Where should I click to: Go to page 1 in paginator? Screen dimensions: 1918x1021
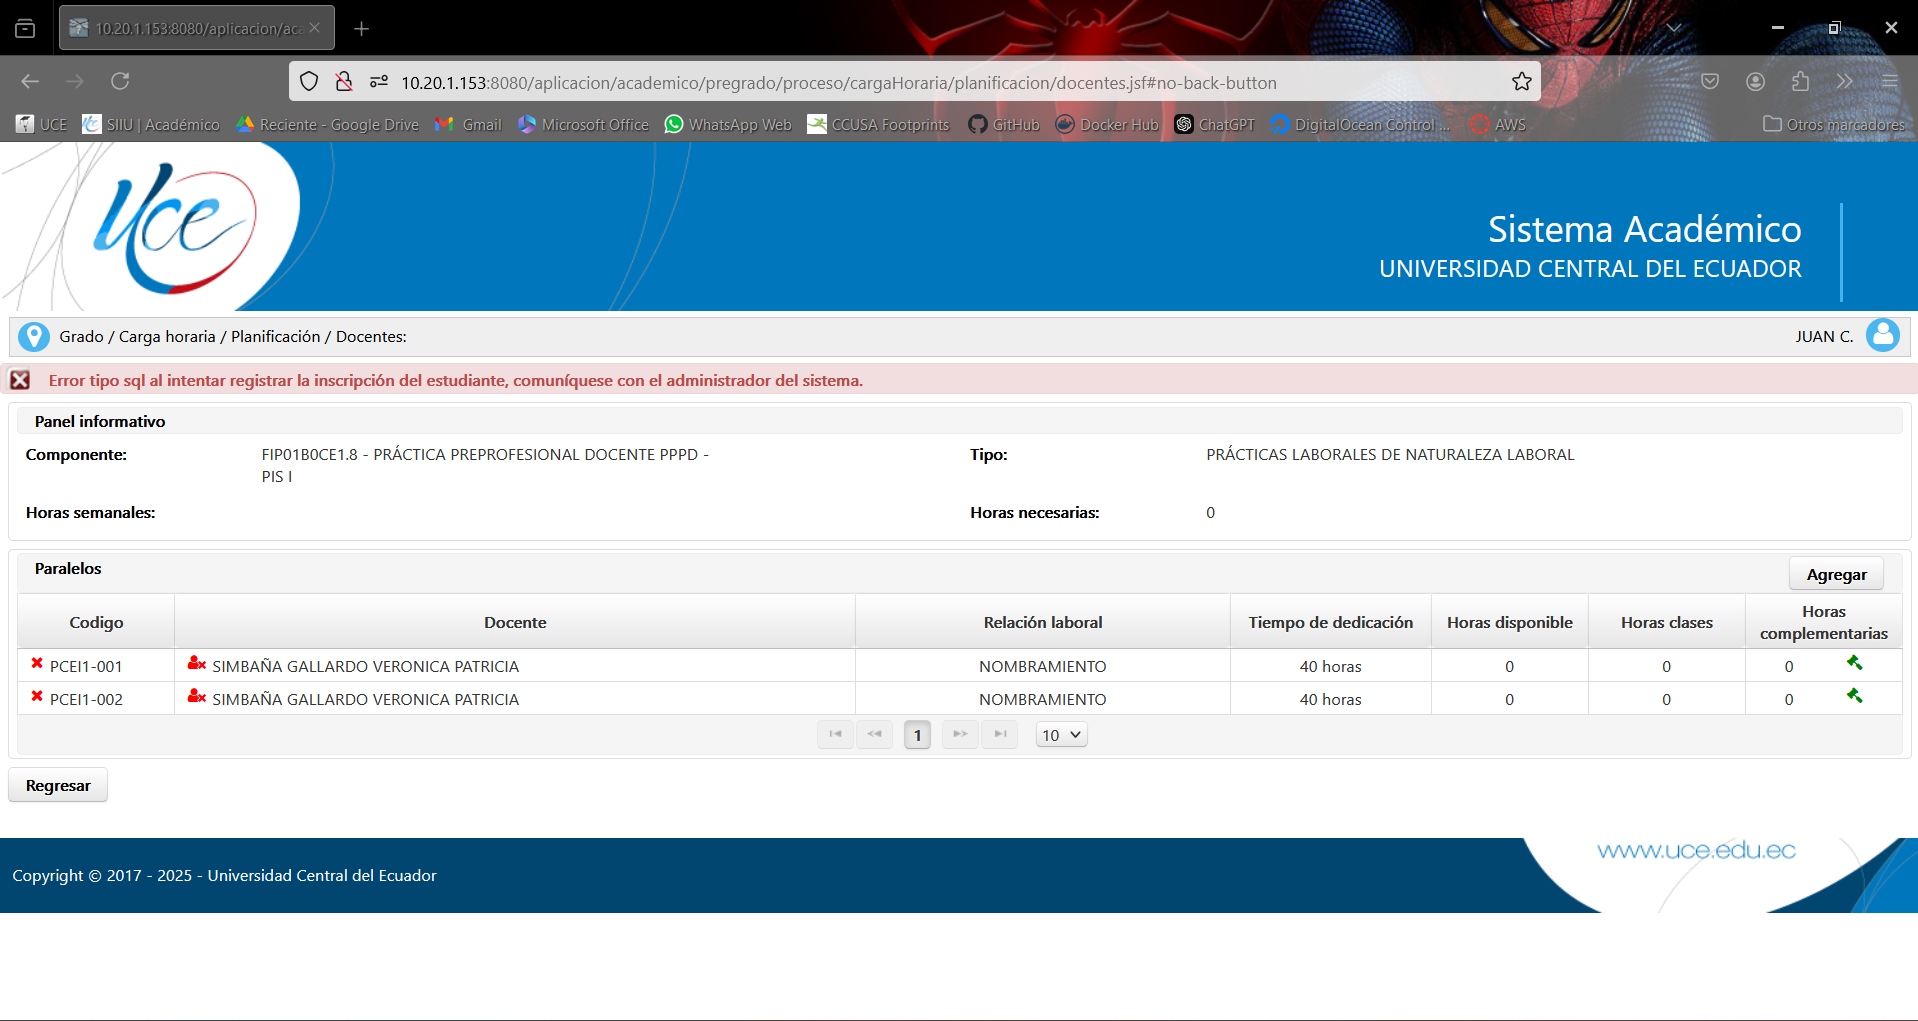coord(917,735)
